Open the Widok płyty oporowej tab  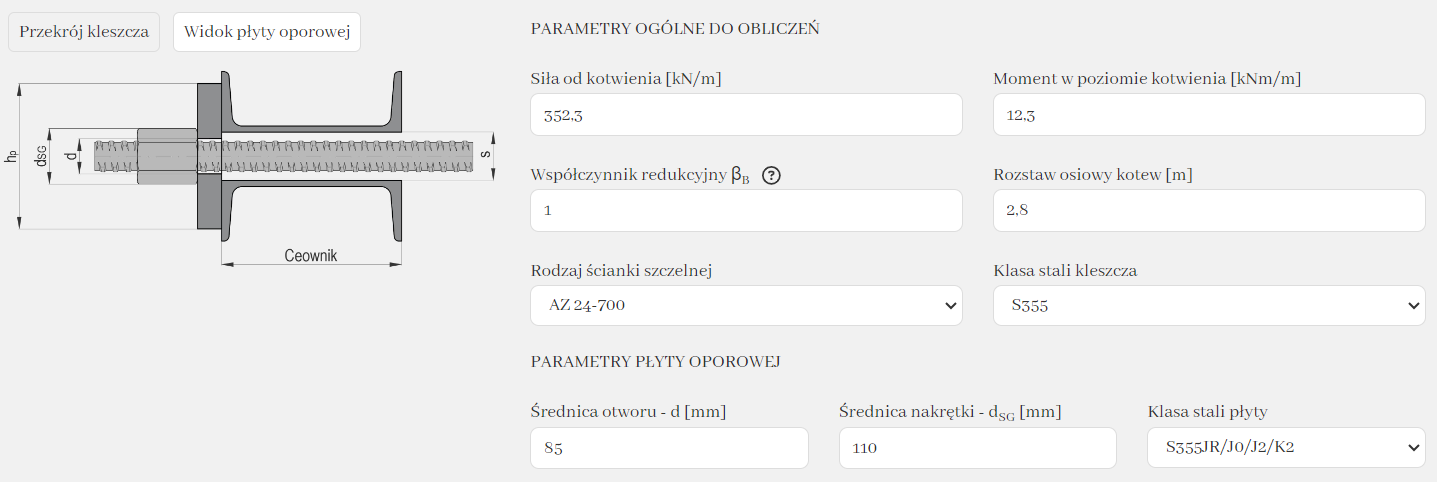coord(266,32)
